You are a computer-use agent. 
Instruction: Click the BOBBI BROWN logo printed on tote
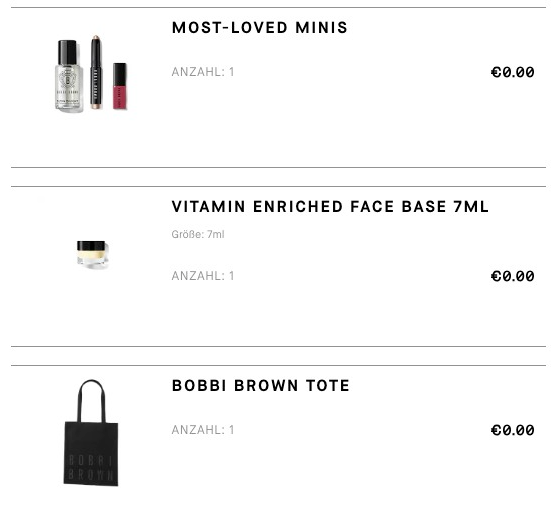click(91, 467)
